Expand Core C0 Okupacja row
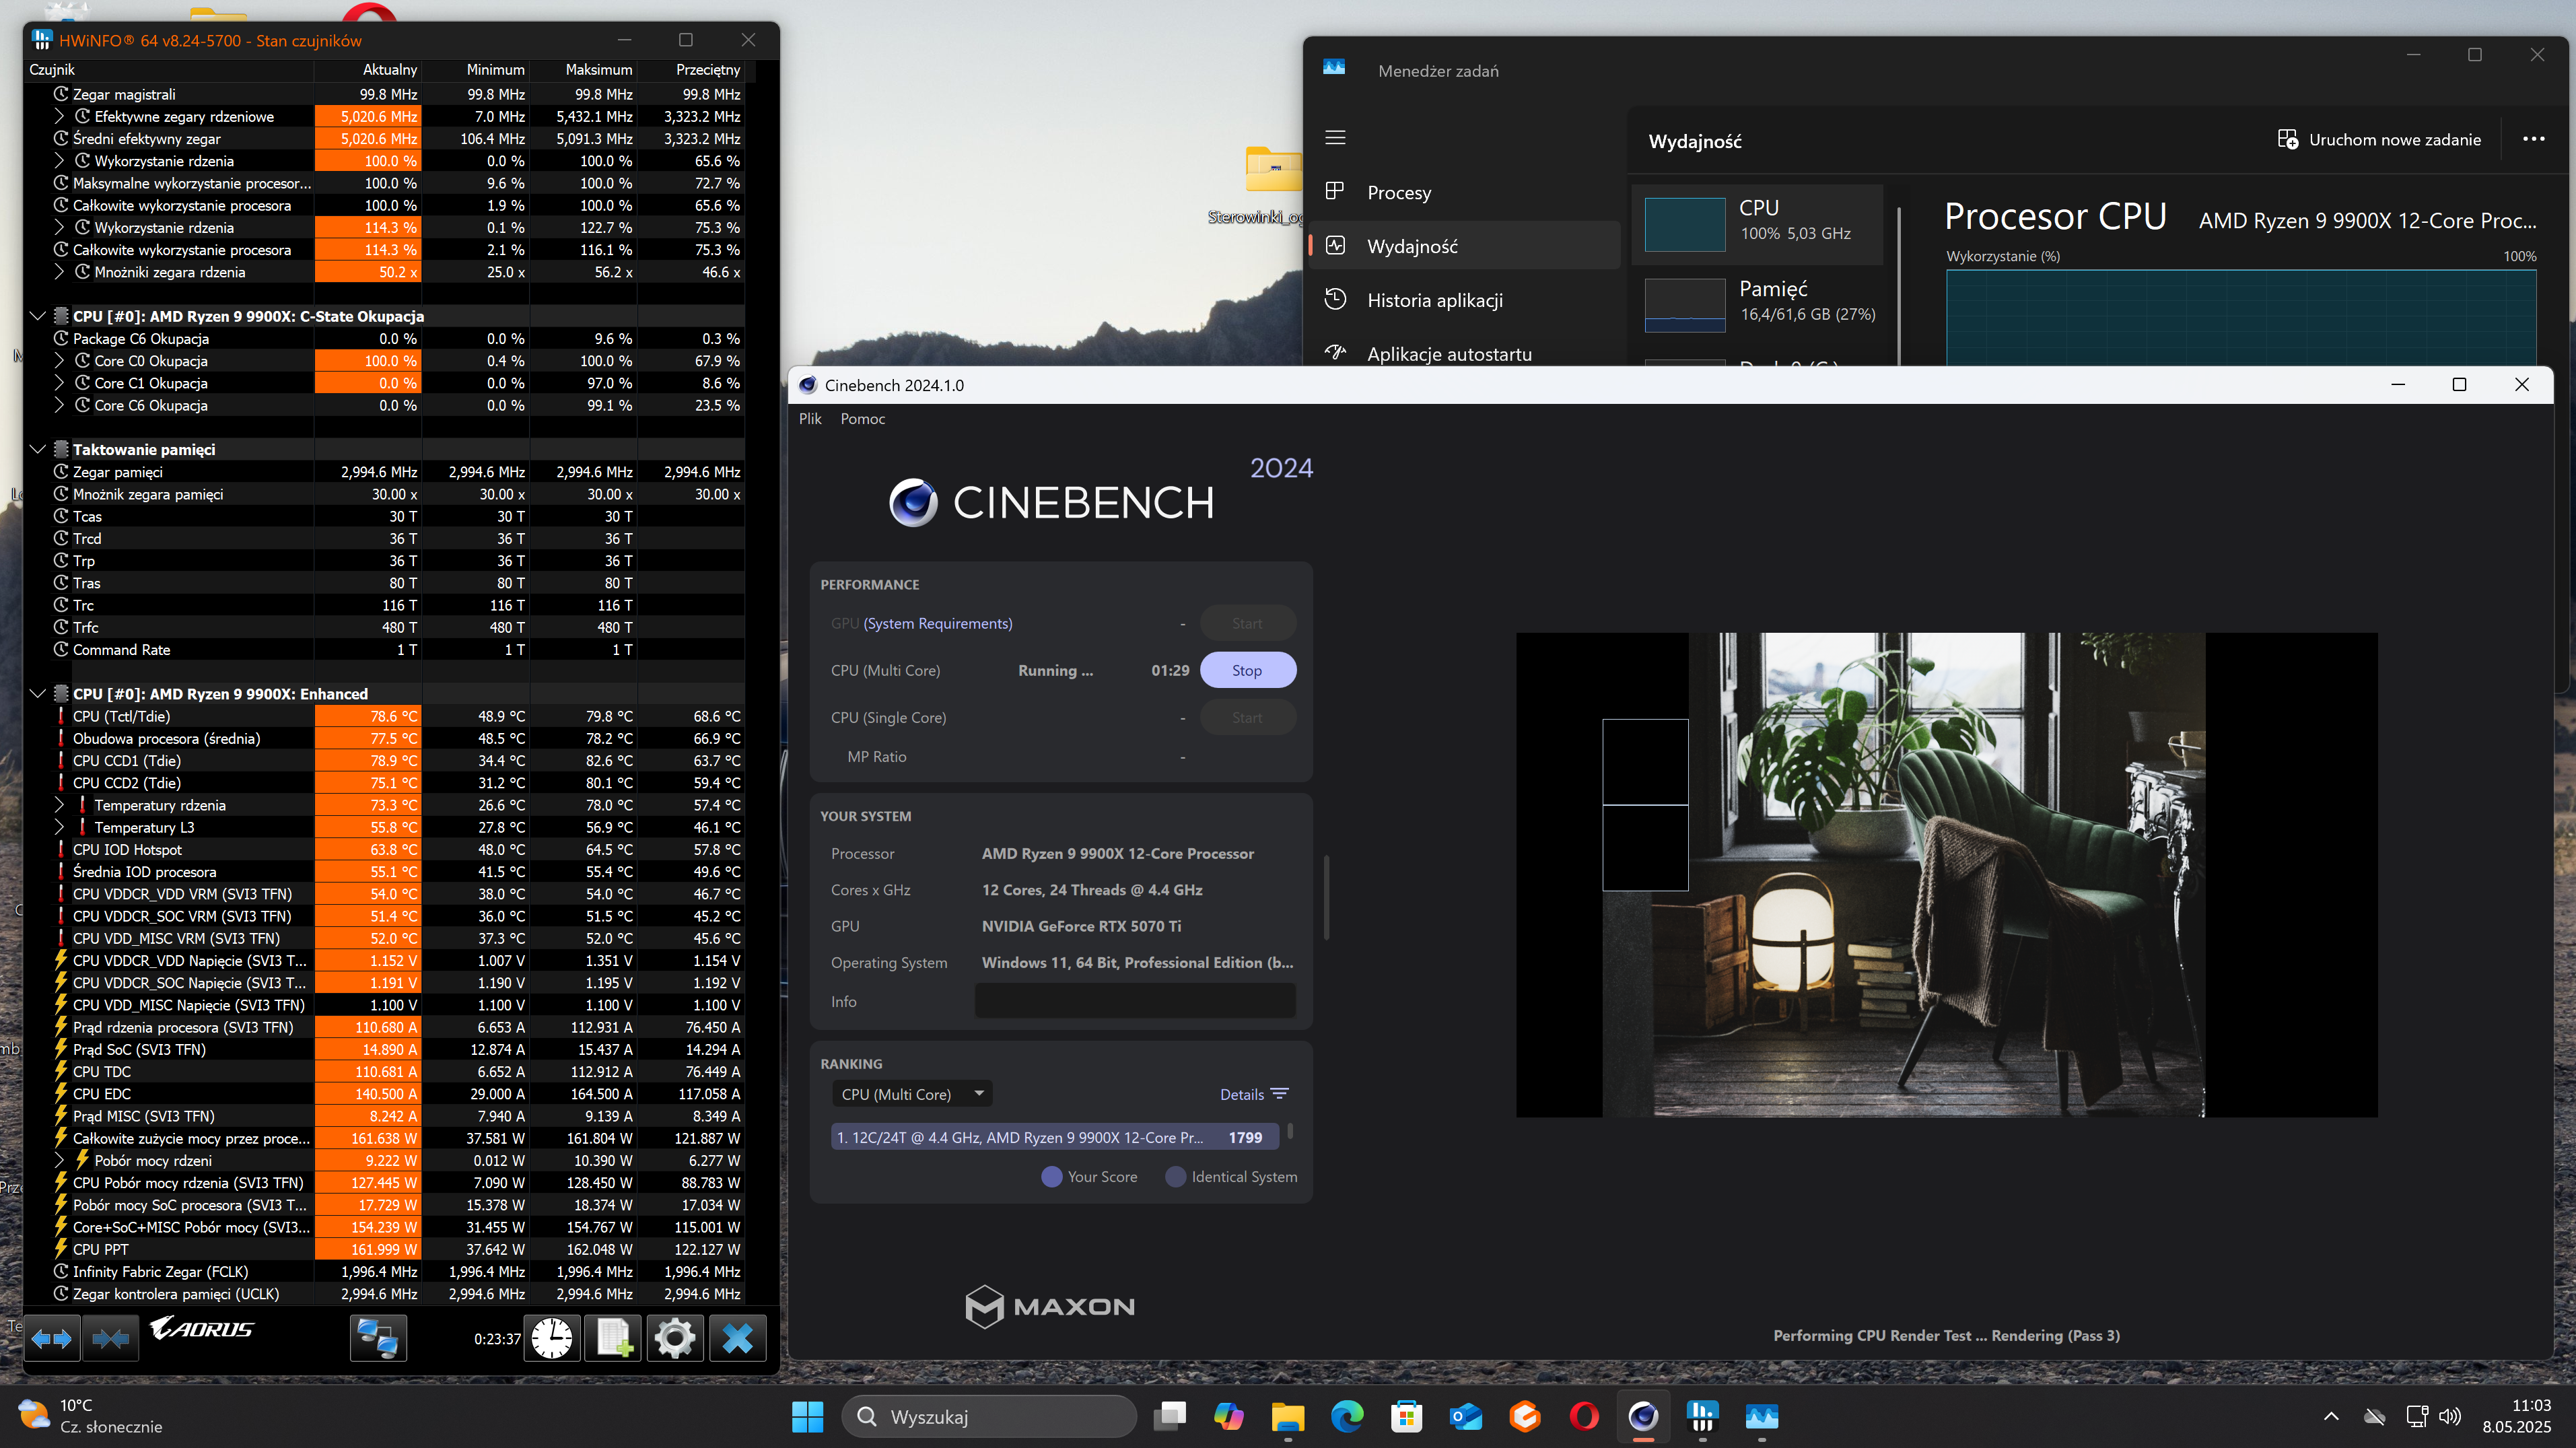The height and width of the screenshot is (1448, 2576). [x=59, y=361]
